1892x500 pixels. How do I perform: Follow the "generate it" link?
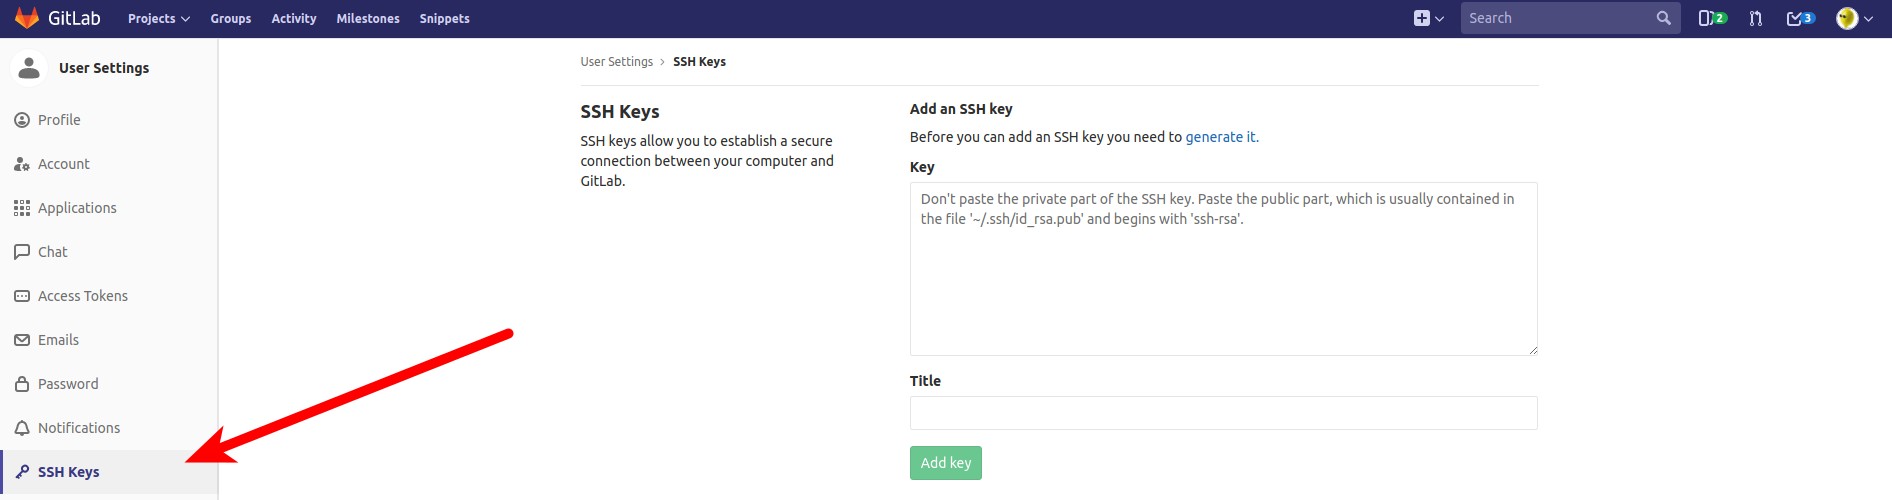point(1221,137)
